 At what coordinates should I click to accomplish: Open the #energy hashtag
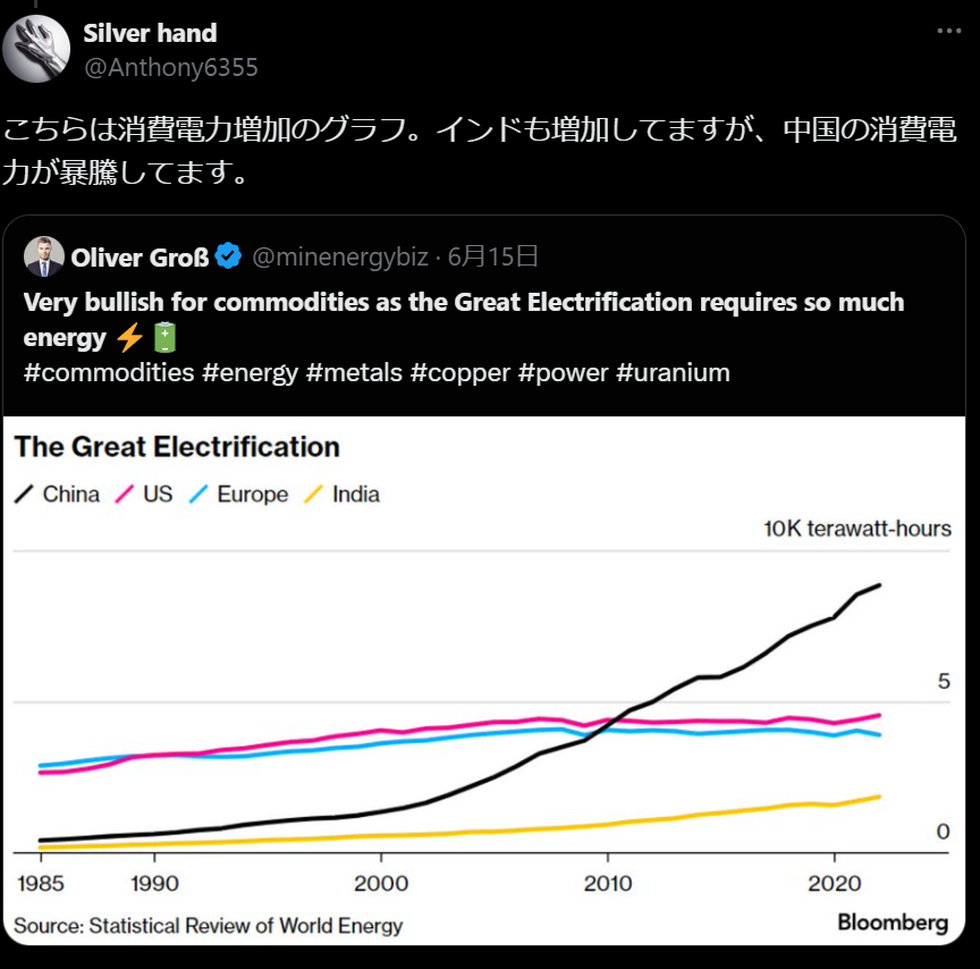(x=249, y=373)
